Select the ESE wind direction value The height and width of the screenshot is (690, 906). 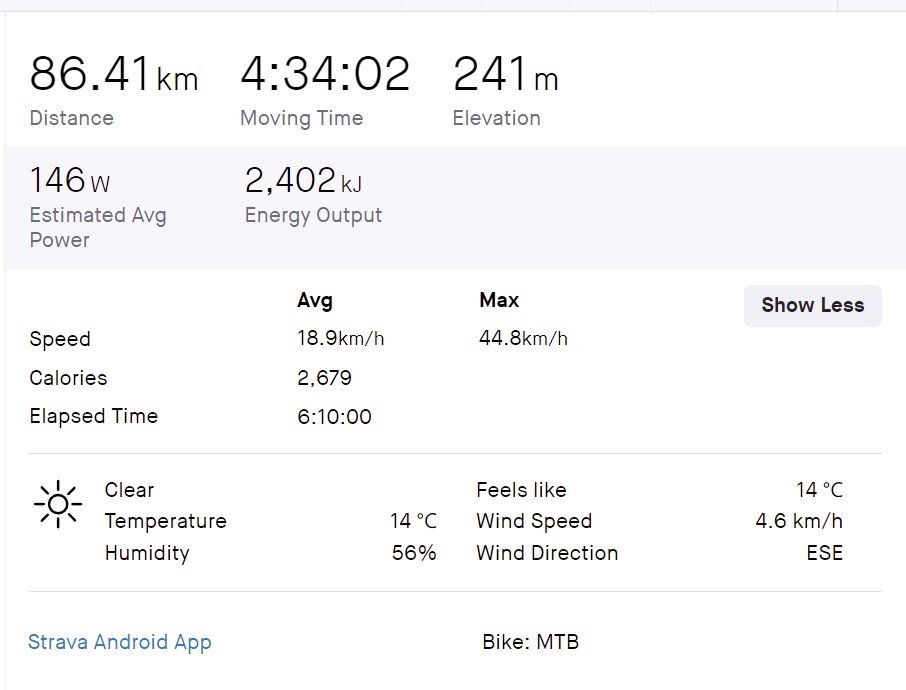pyautogui.click(x=824, y=553)
